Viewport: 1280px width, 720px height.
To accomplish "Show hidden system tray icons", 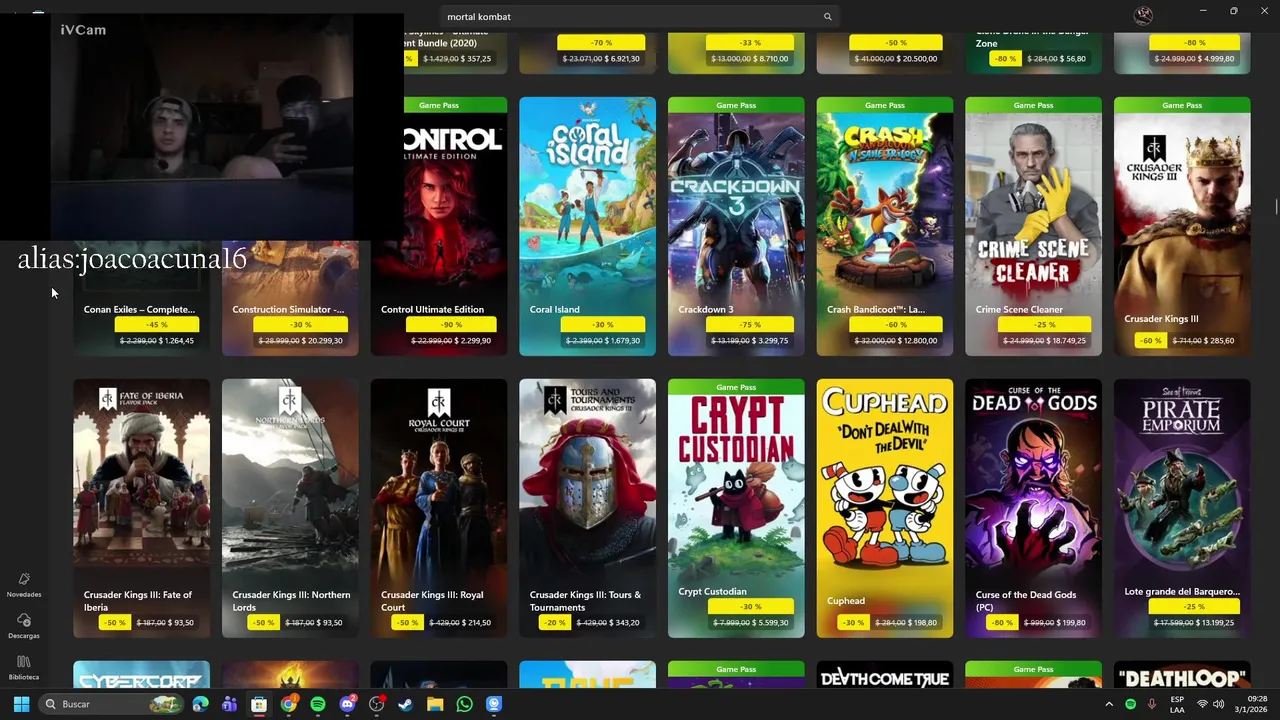I will point(1109,704).
